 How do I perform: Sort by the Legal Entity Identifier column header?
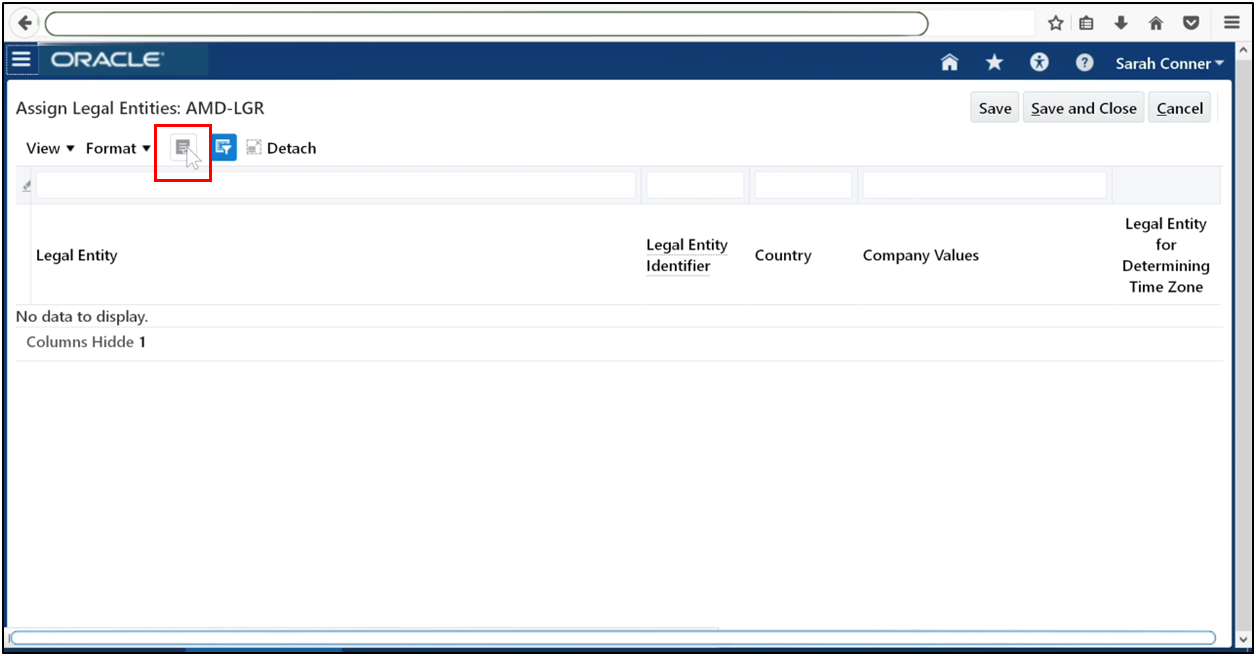tap(686, 255)
